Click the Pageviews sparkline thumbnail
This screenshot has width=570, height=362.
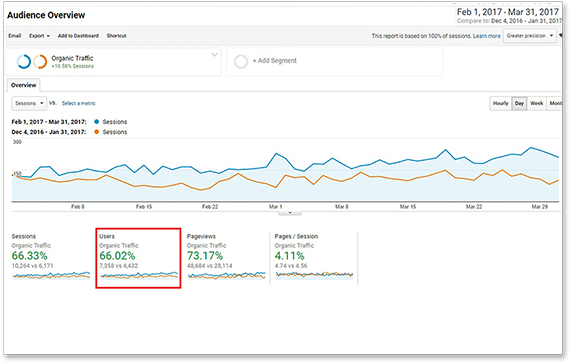click(x=226, y=275)
